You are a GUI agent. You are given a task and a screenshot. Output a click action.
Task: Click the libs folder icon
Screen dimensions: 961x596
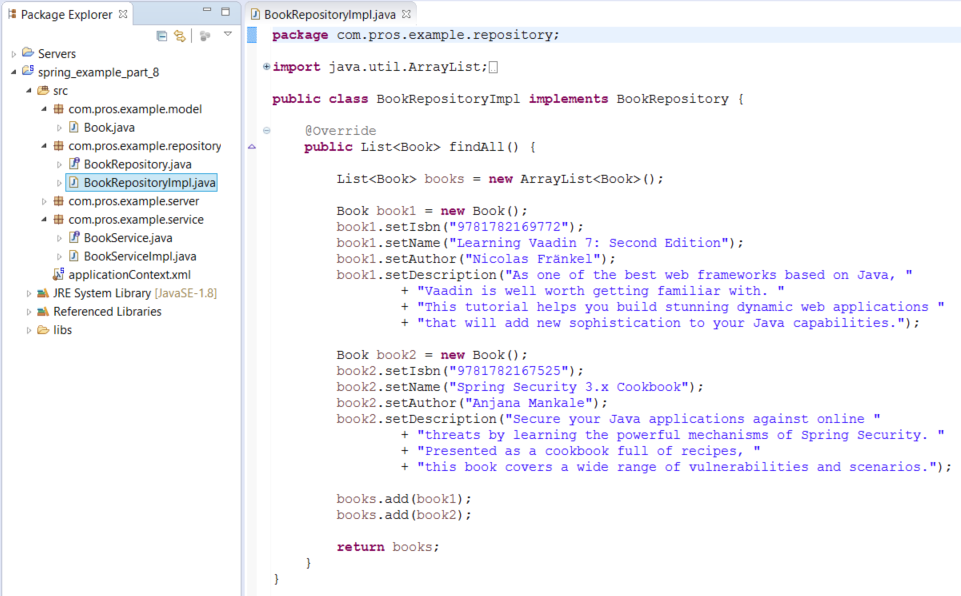pyautogui.click(x=43, y=330)
